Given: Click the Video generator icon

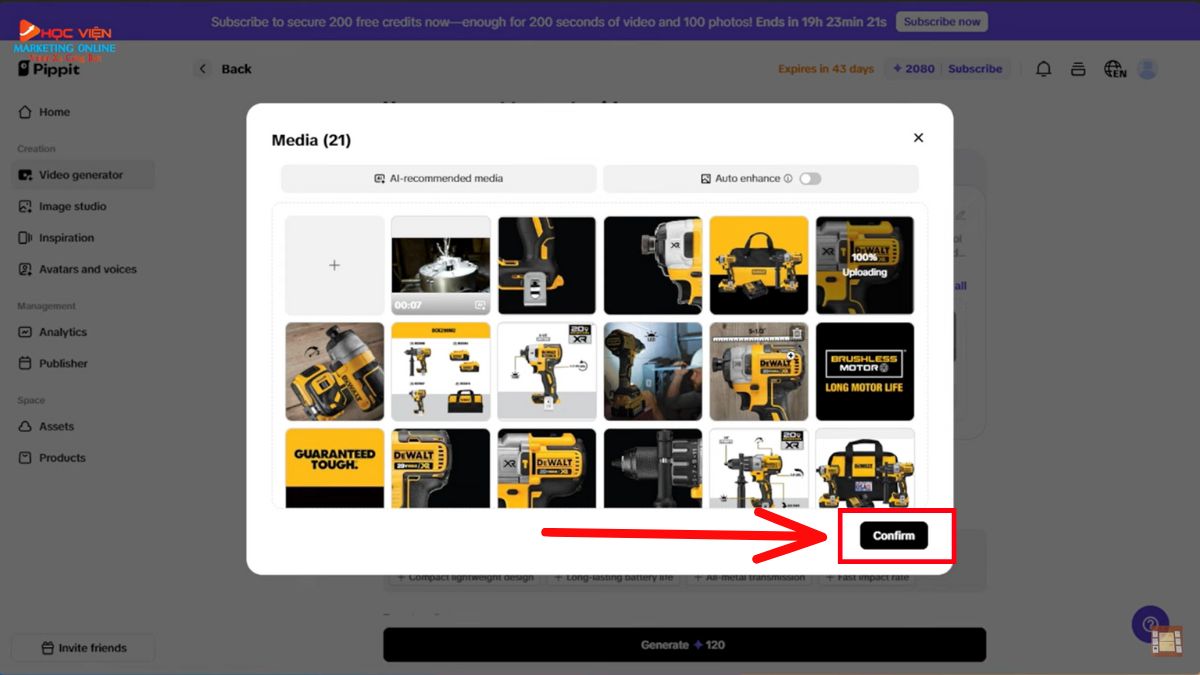Looking at the screenshot, I should [26, 175].
